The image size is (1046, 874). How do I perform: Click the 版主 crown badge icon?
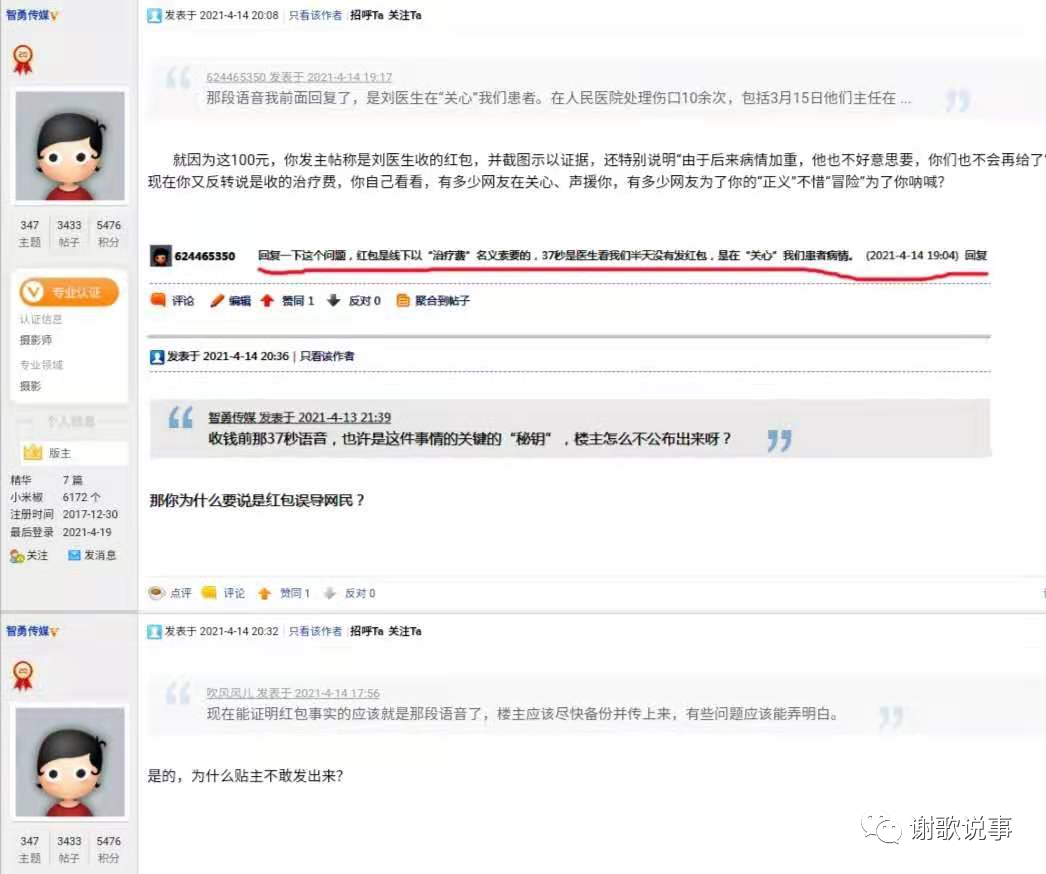[32, 452]
